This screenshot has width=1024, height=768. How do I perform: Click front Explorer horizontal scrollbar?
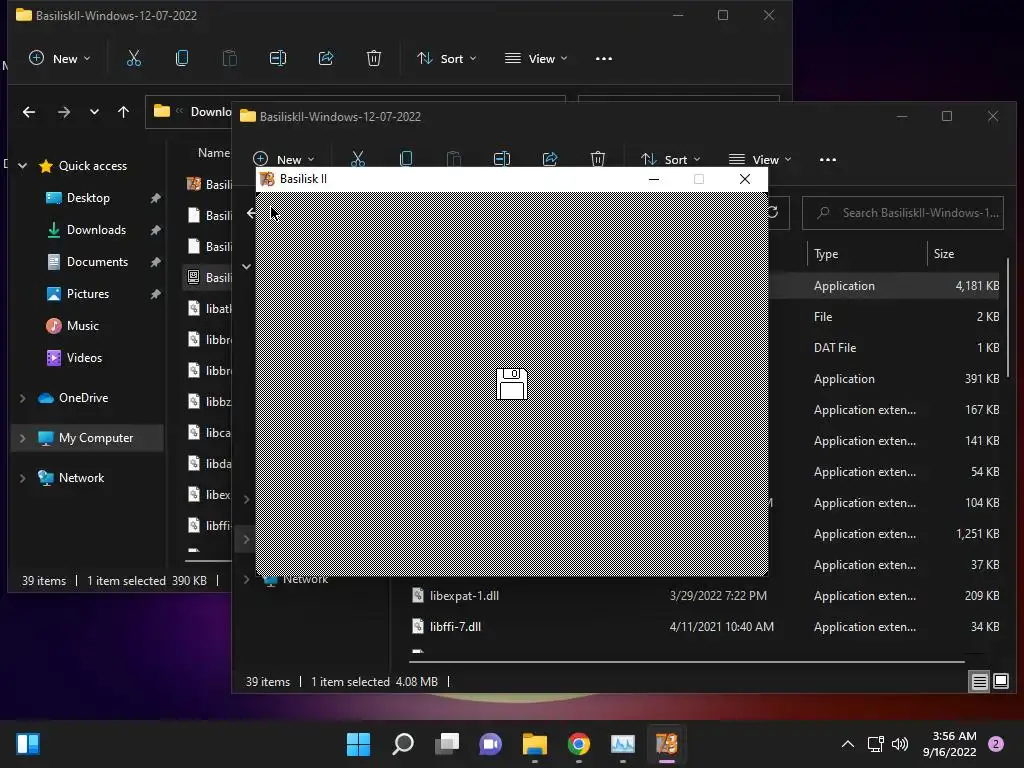686,662
